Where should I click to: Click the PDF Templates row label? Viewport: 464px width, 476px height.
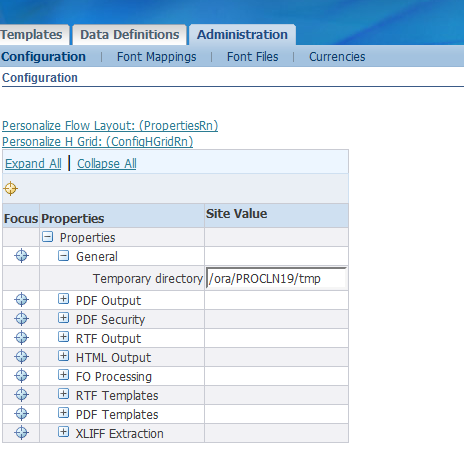[117, 415]
